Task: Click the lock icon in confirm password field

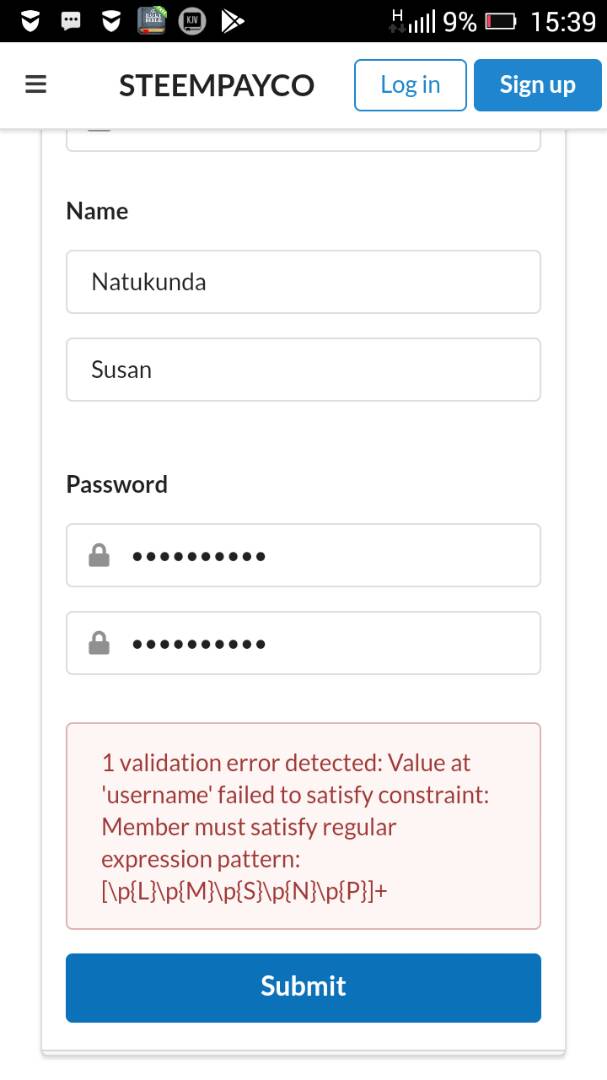Action: click(99, 643)
